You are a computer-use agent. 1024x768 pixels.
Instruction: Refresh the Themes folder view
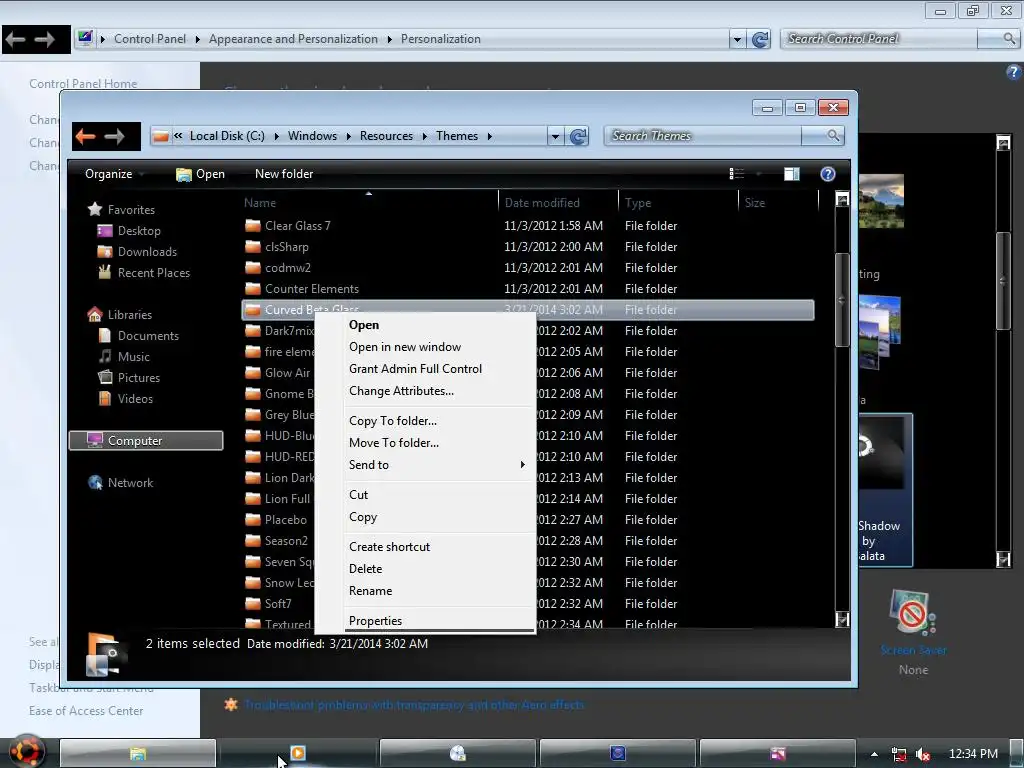click(578, 136)
